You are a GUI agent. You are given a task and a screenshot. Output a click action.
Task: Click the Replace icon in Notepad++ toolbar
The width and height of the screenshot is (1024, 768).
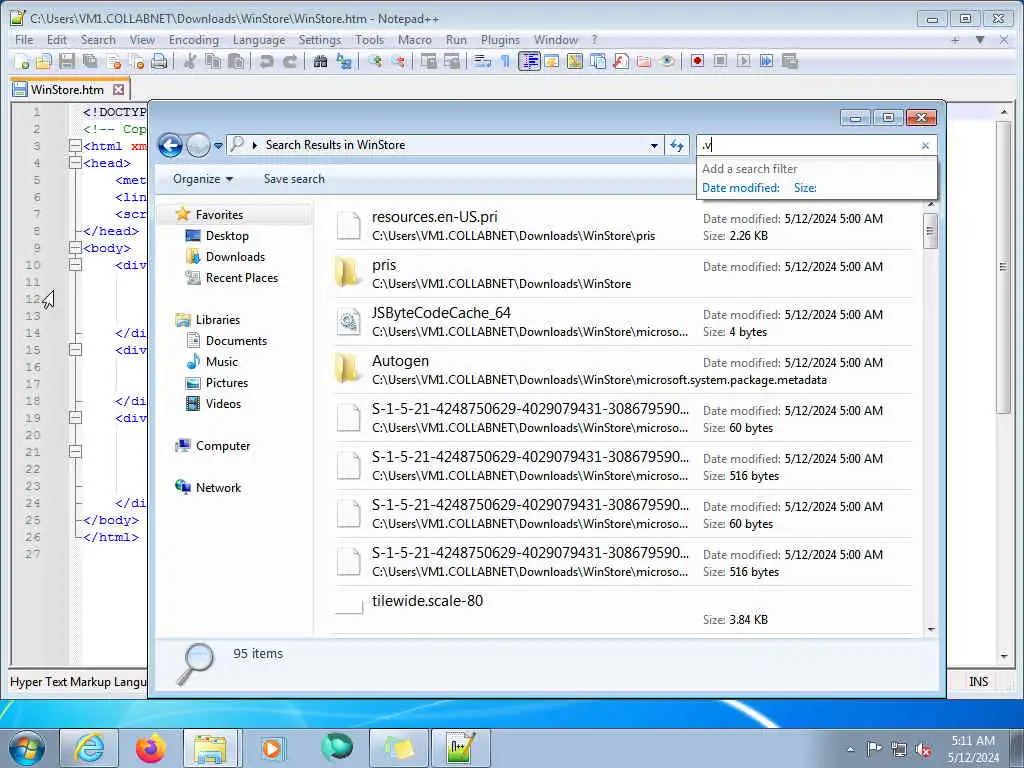(x=344, y=61)
